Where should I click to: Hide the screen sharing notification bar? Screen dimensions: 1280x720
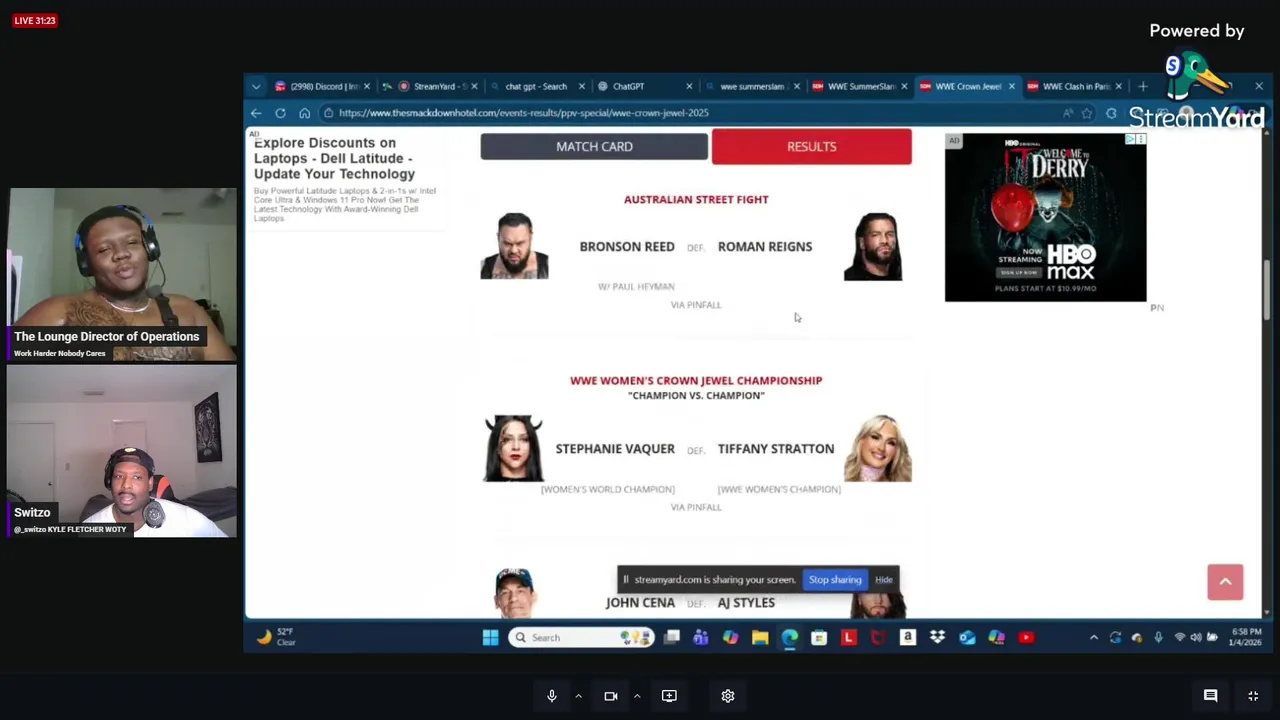click(884, 580)
